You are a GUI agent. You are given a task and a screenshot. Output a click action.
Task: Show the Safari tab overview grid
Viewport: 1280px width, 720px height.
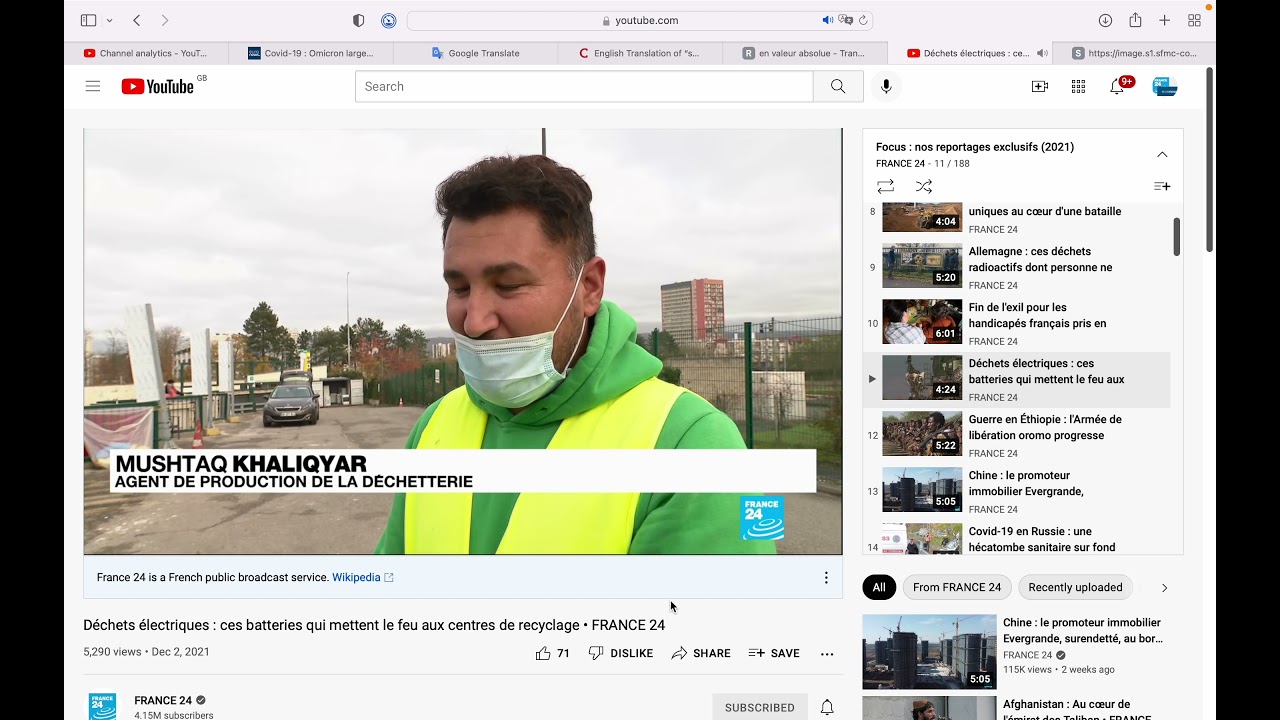coord(1194,20)
